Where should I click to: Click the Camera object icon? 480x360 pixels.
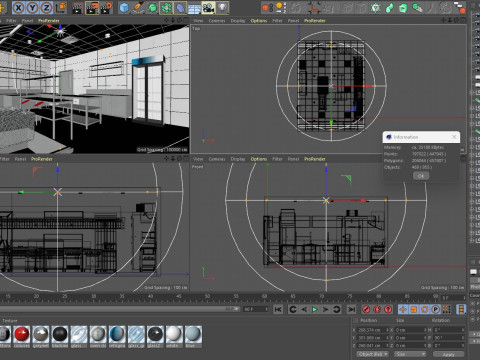[x=208, y=8]
